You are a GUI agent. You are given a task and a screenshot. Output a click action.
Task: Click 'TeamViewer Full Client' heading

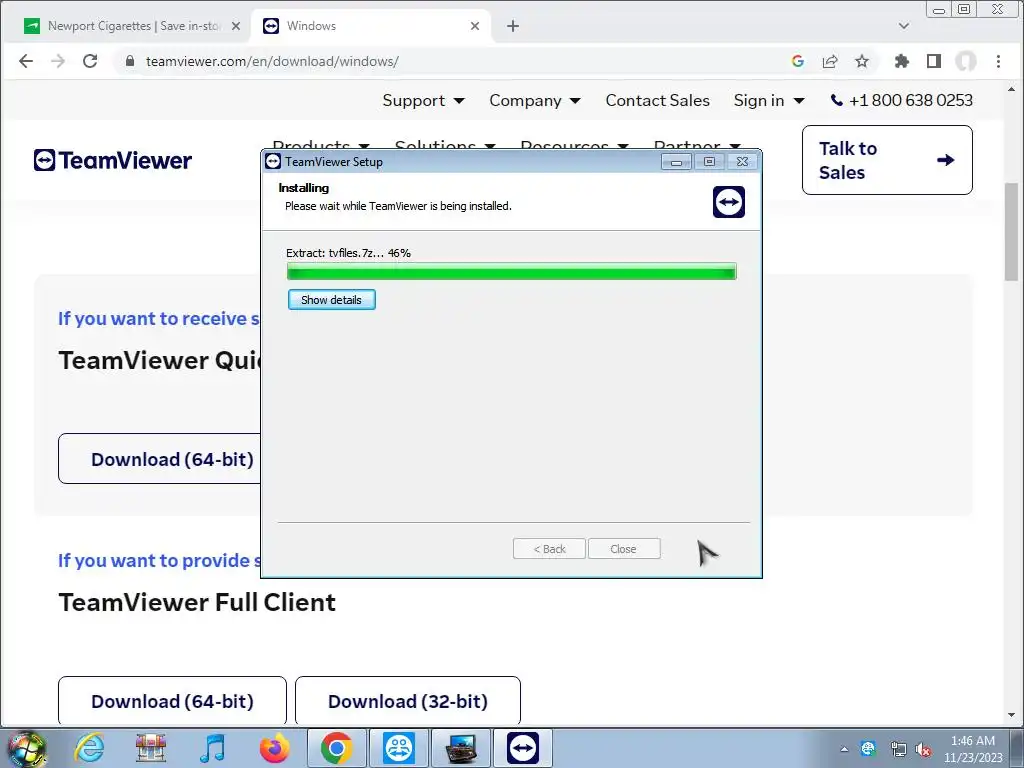[x=197, y=601]
